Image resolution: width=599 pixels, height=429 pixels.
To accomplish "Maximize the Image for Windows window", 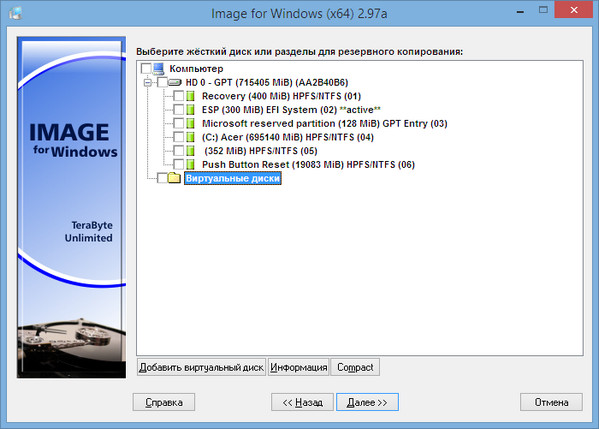I will [x=543, y=10].
